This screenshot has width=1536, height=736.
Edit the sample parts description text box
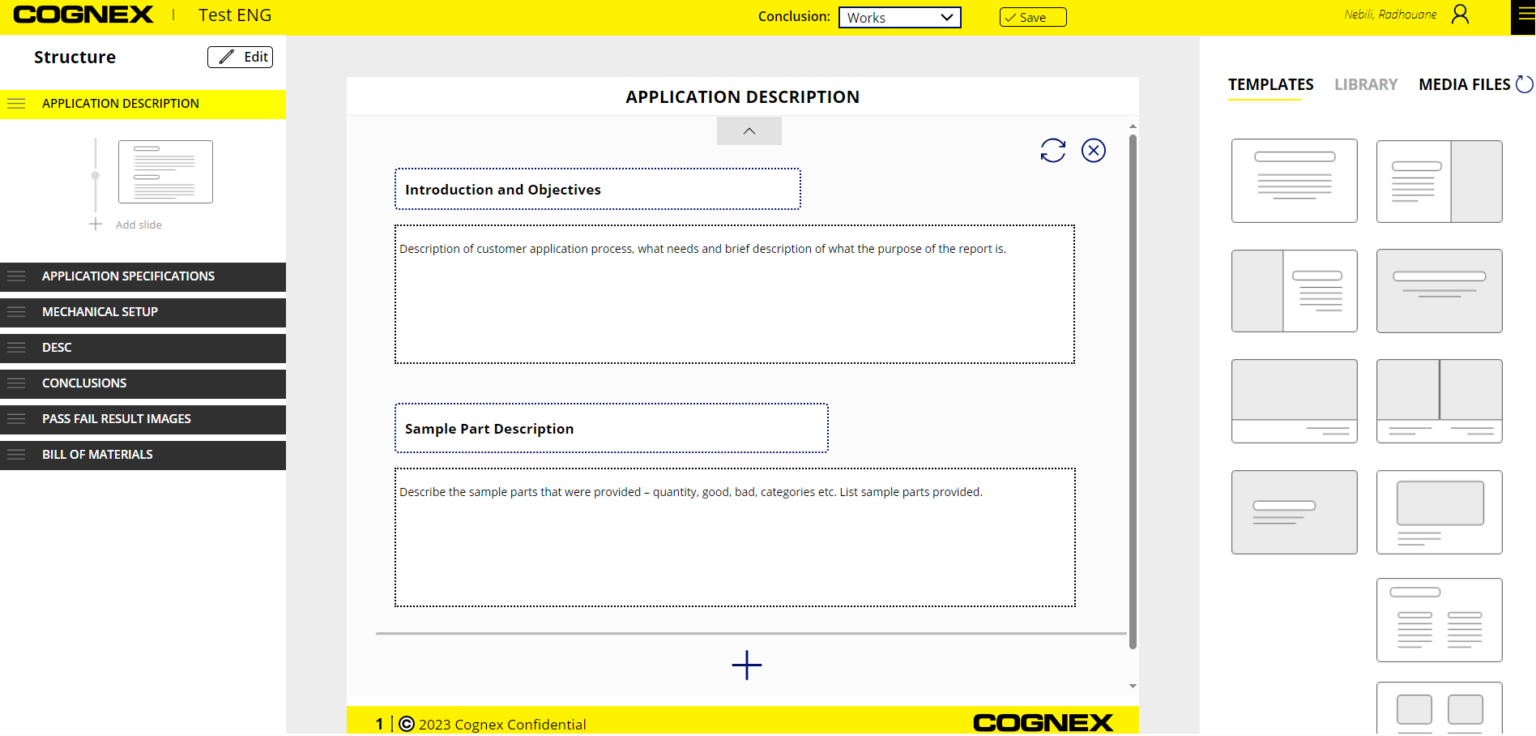[735, 537]
